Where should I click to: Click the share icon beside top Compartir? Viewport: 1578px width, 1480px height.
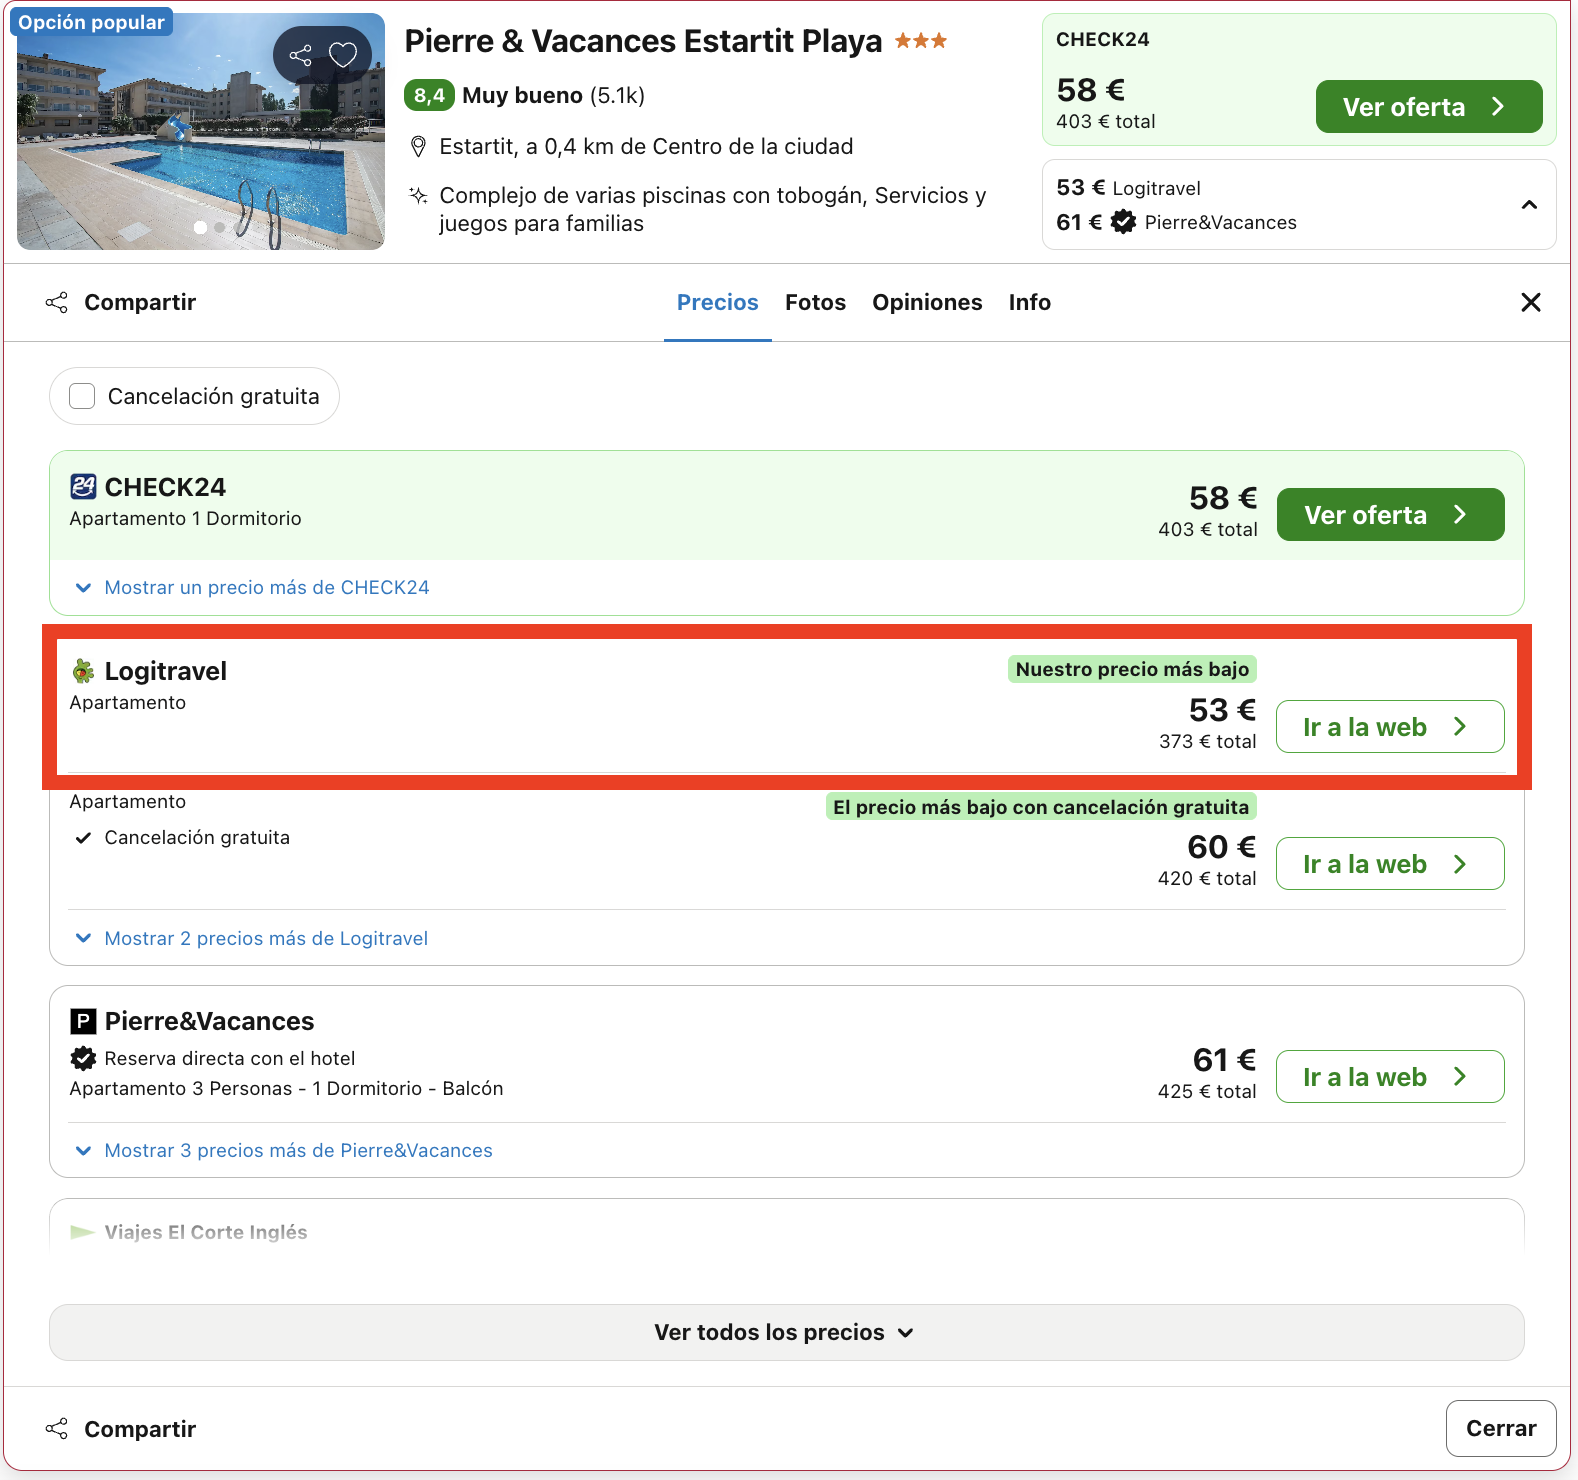click(x=57, y=302)
